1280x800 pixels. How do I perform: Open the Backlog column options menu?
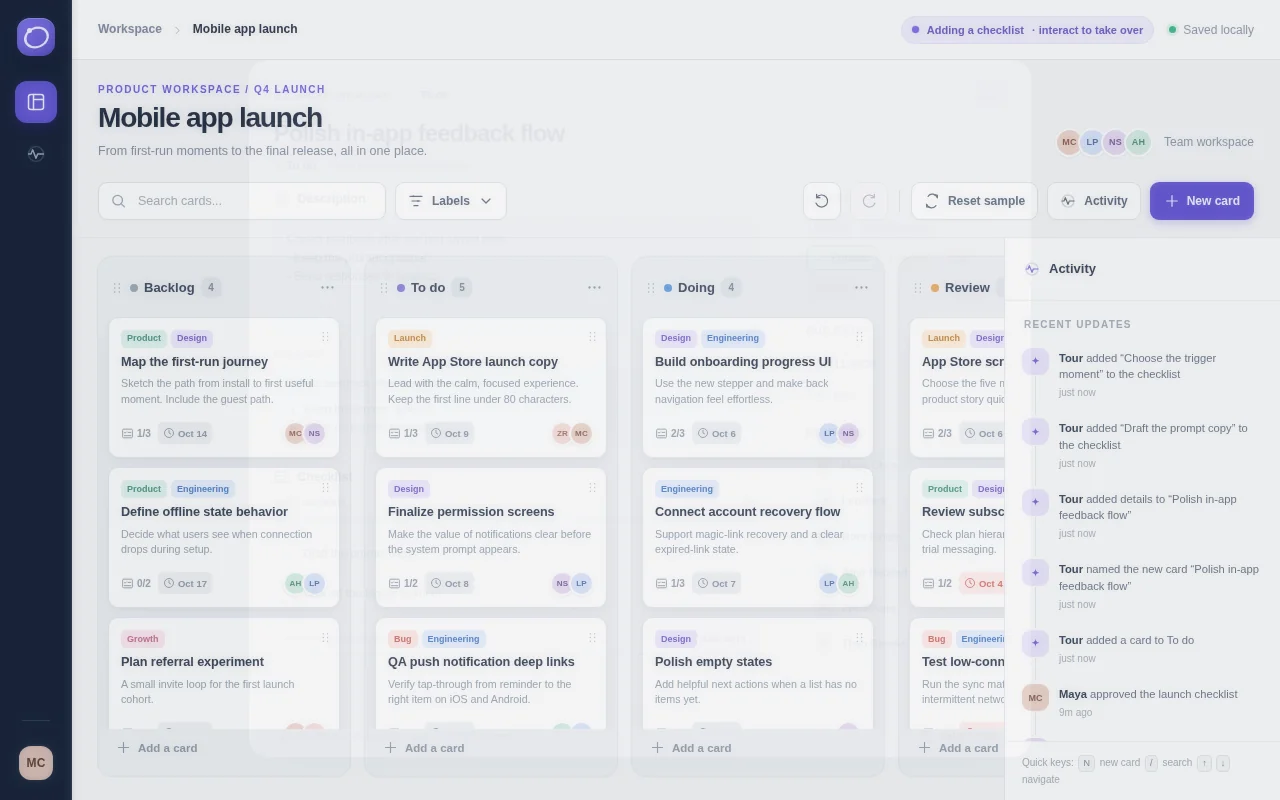[x=327, y=288]
